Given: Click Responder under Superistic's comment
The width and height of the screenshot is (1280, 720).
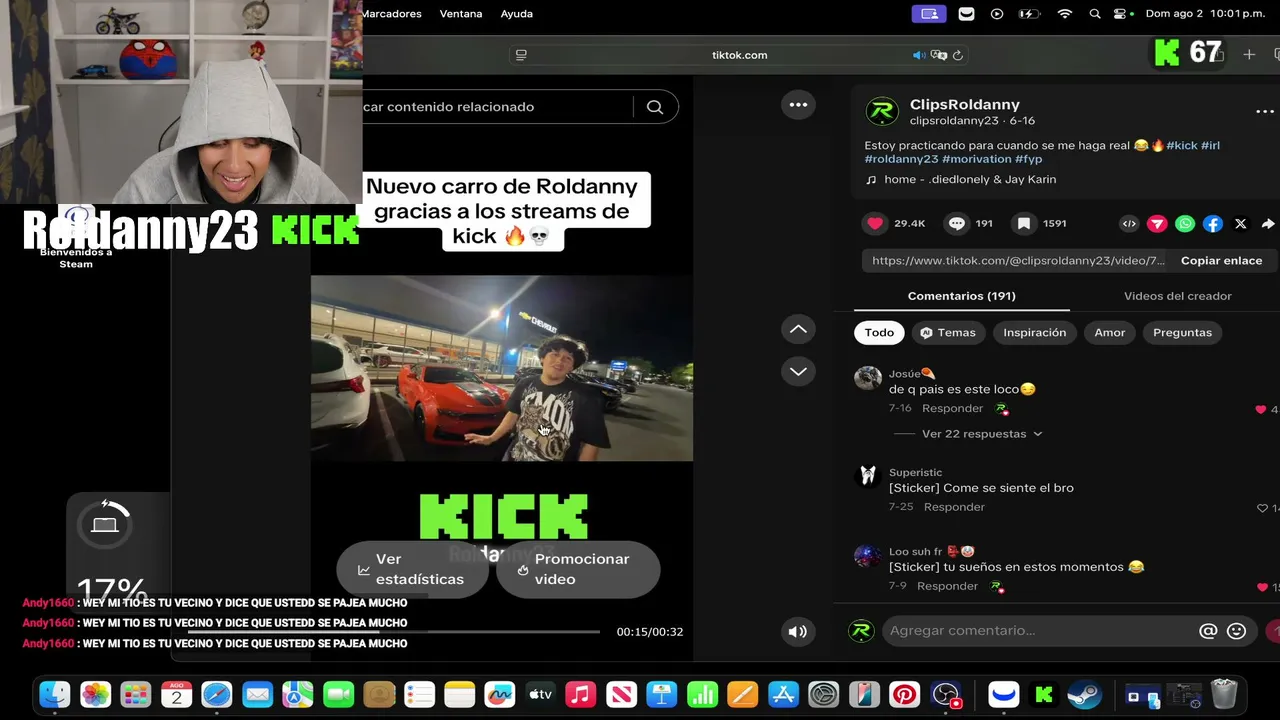Looking at the screenshot, I should [954, 507].
